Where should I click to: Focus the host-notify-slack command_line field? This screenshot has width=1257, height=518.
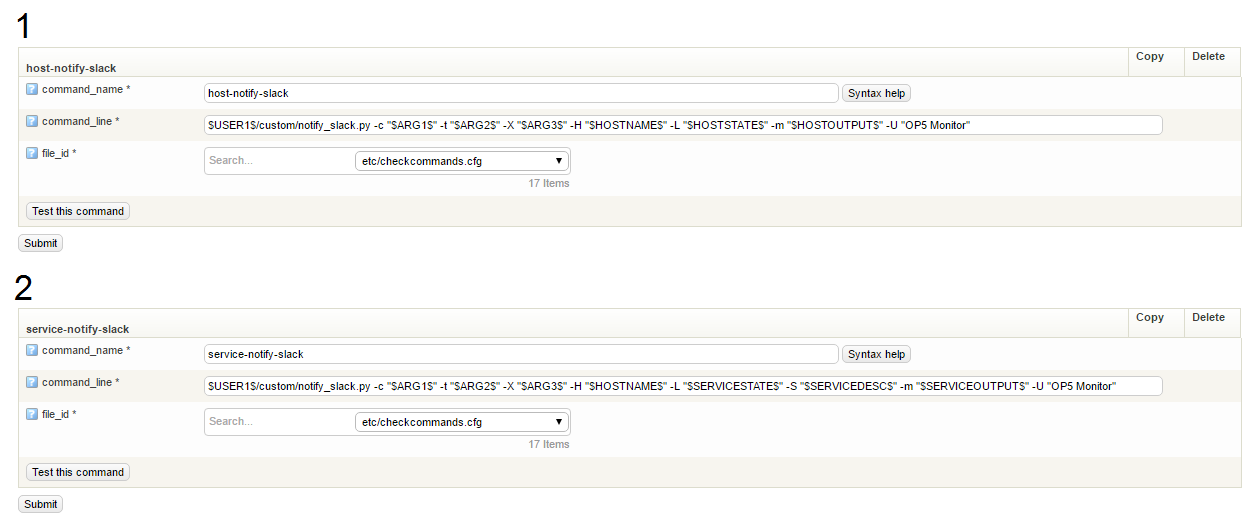(x=683, y=125)
